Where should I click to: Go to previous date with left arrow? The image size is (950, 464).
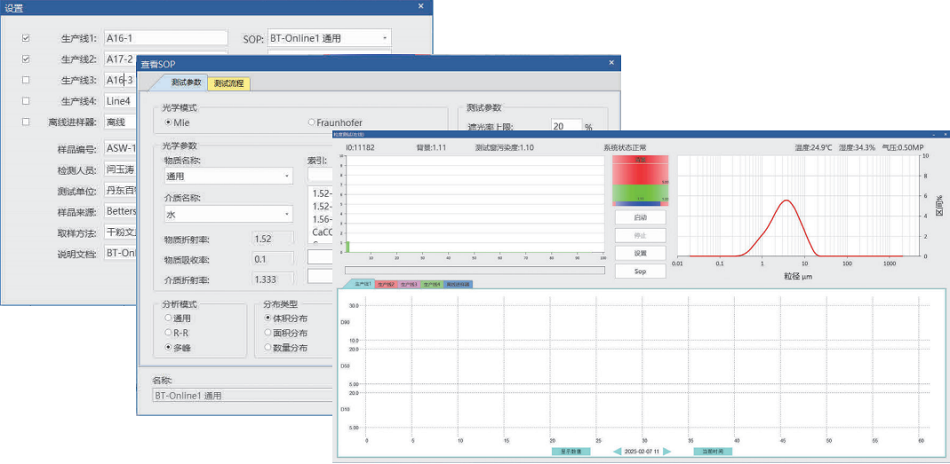point(617,451)
